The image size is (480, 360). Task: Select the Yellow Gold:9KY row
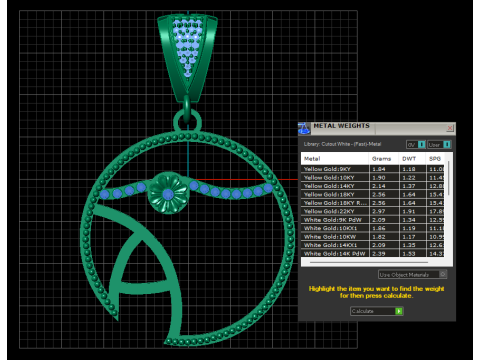(372, 169)
